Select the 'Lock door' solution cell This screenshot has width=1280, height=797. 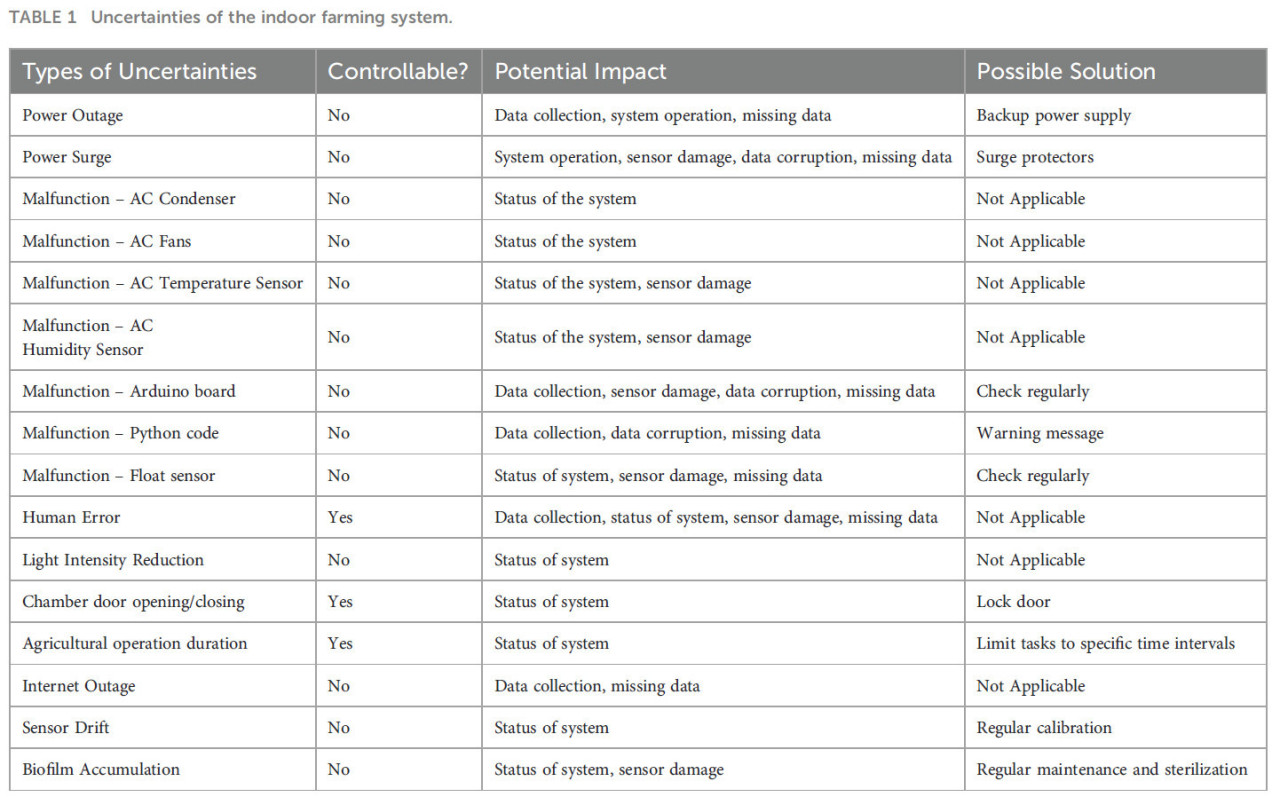[1013, 602]
